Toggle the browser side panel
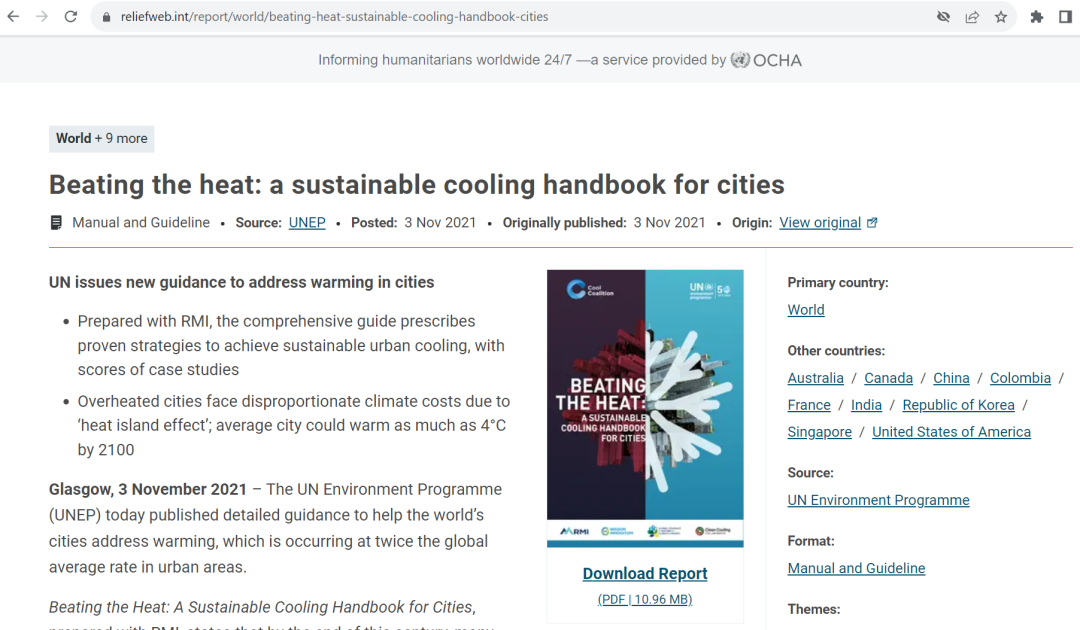This screenshot has height=630, width=1080. click(1065, 17)
